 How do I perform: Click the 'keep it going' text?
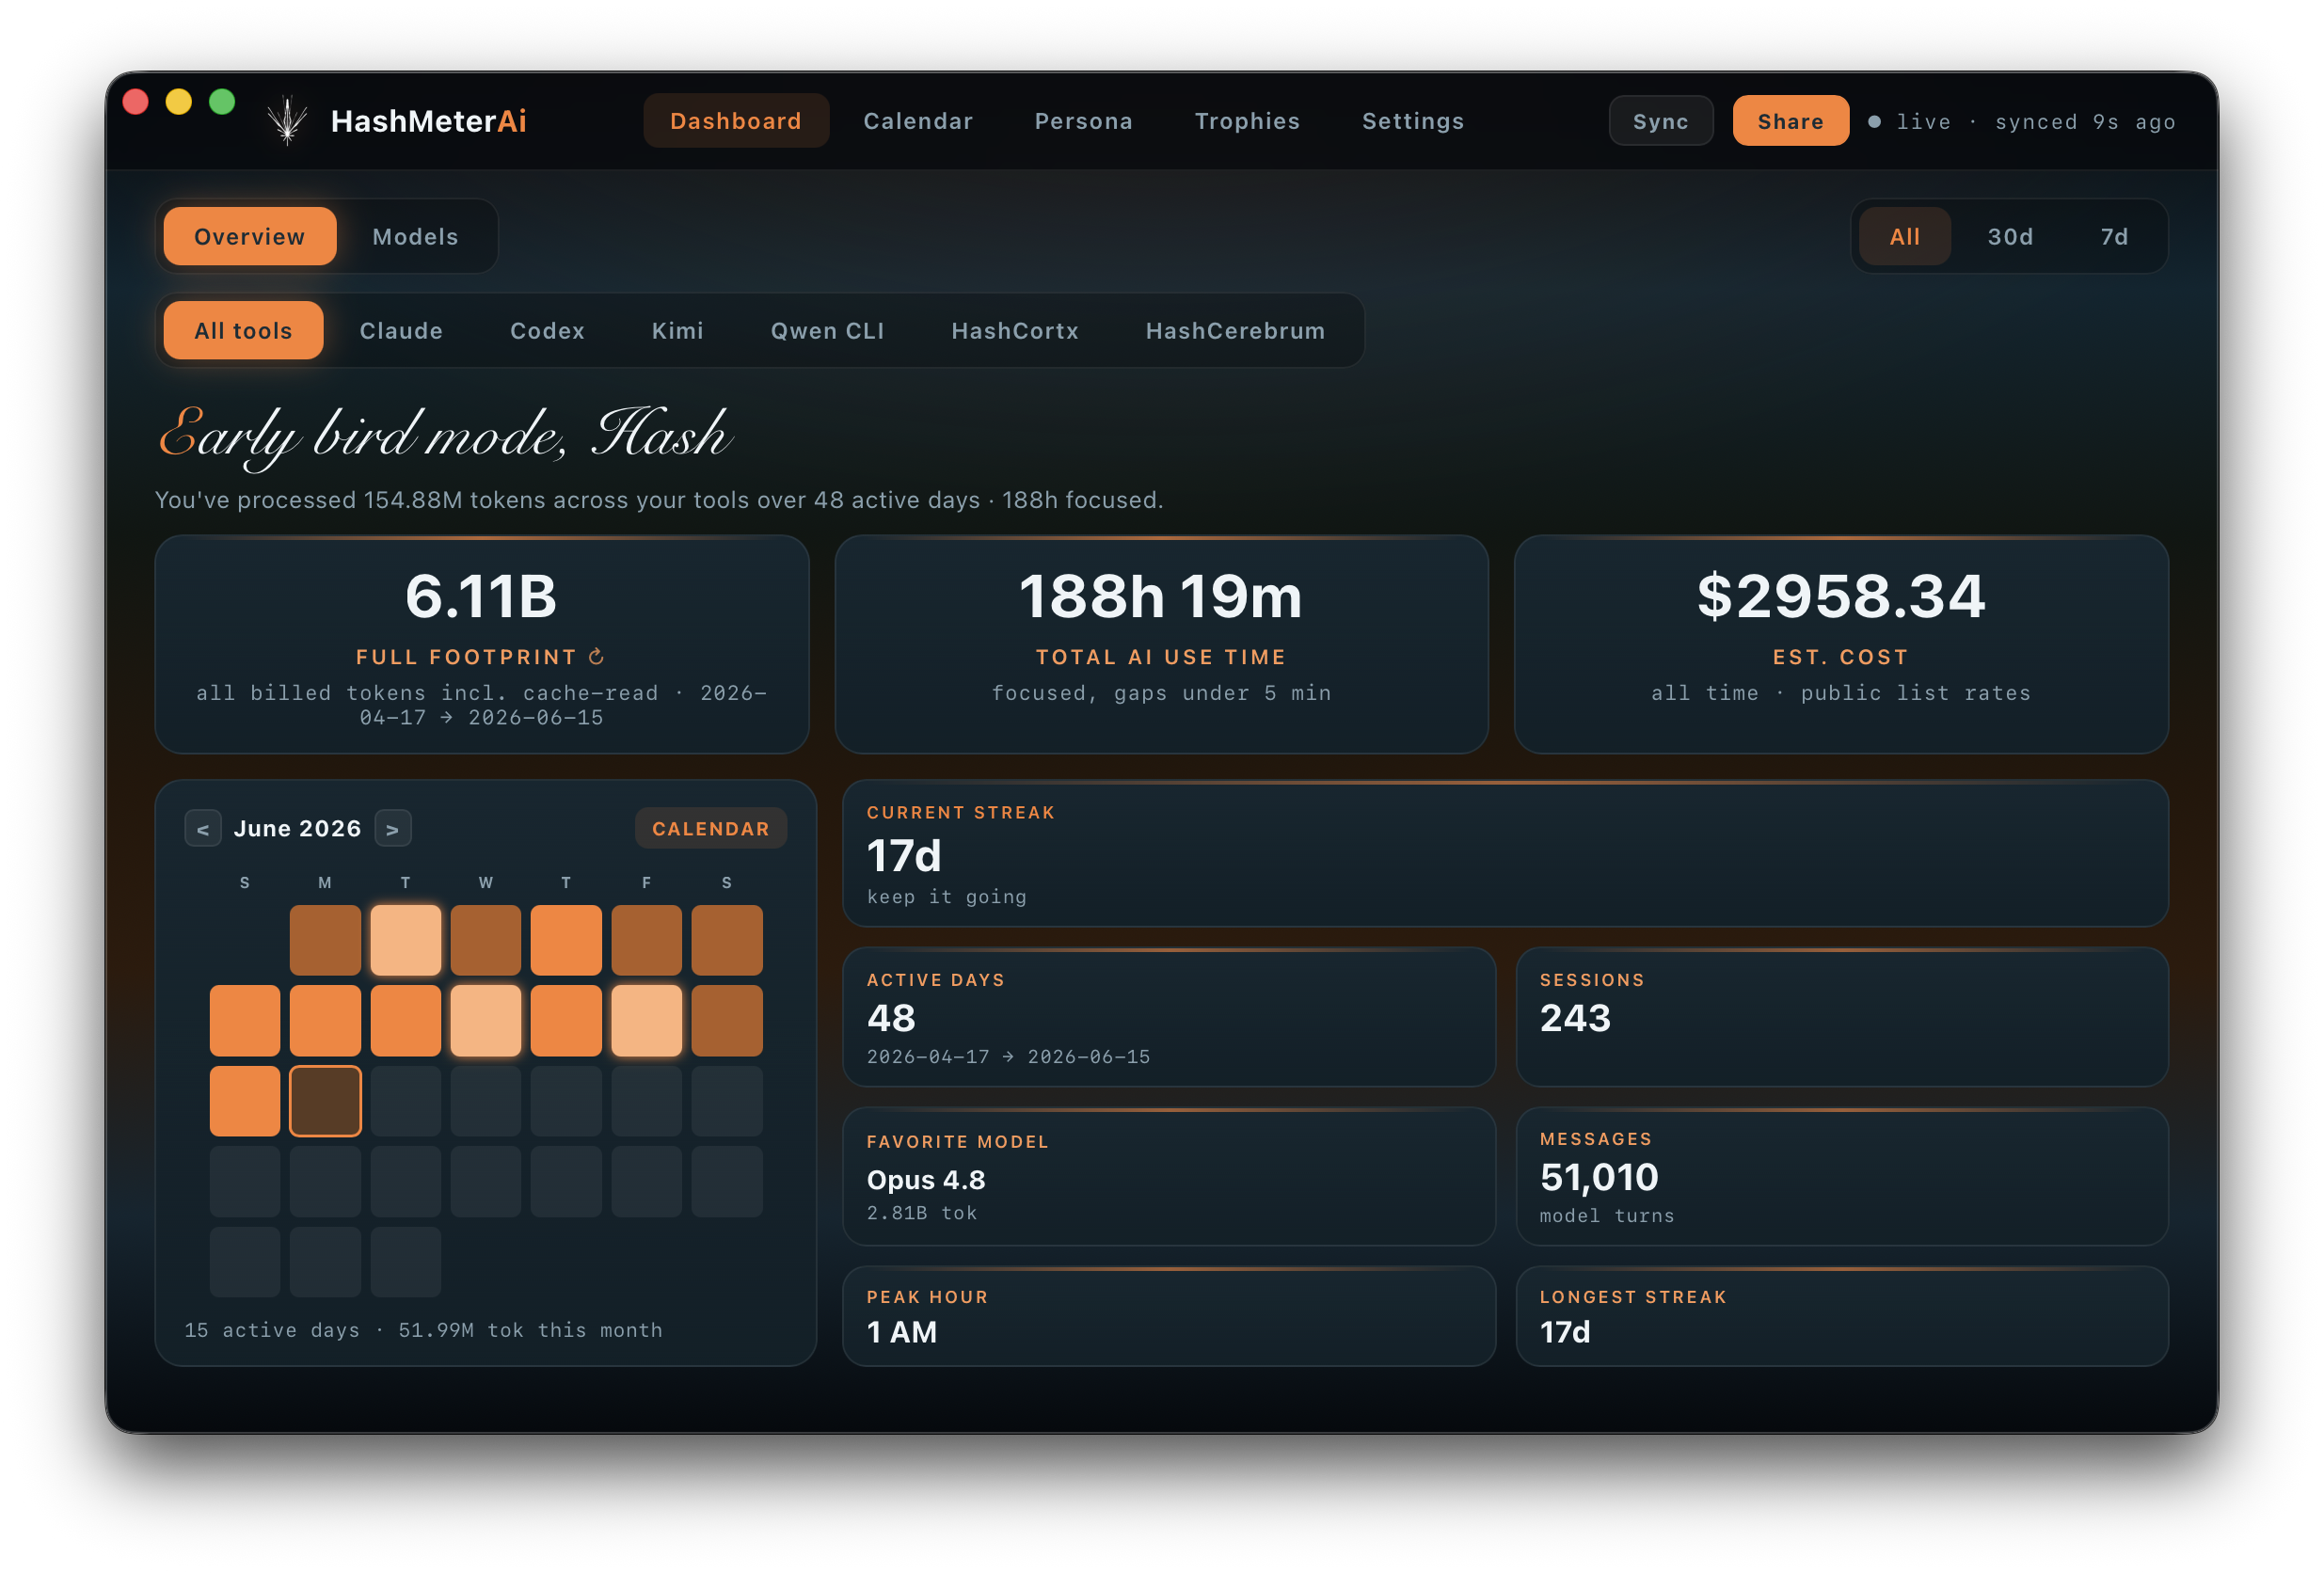coord(946,897)
